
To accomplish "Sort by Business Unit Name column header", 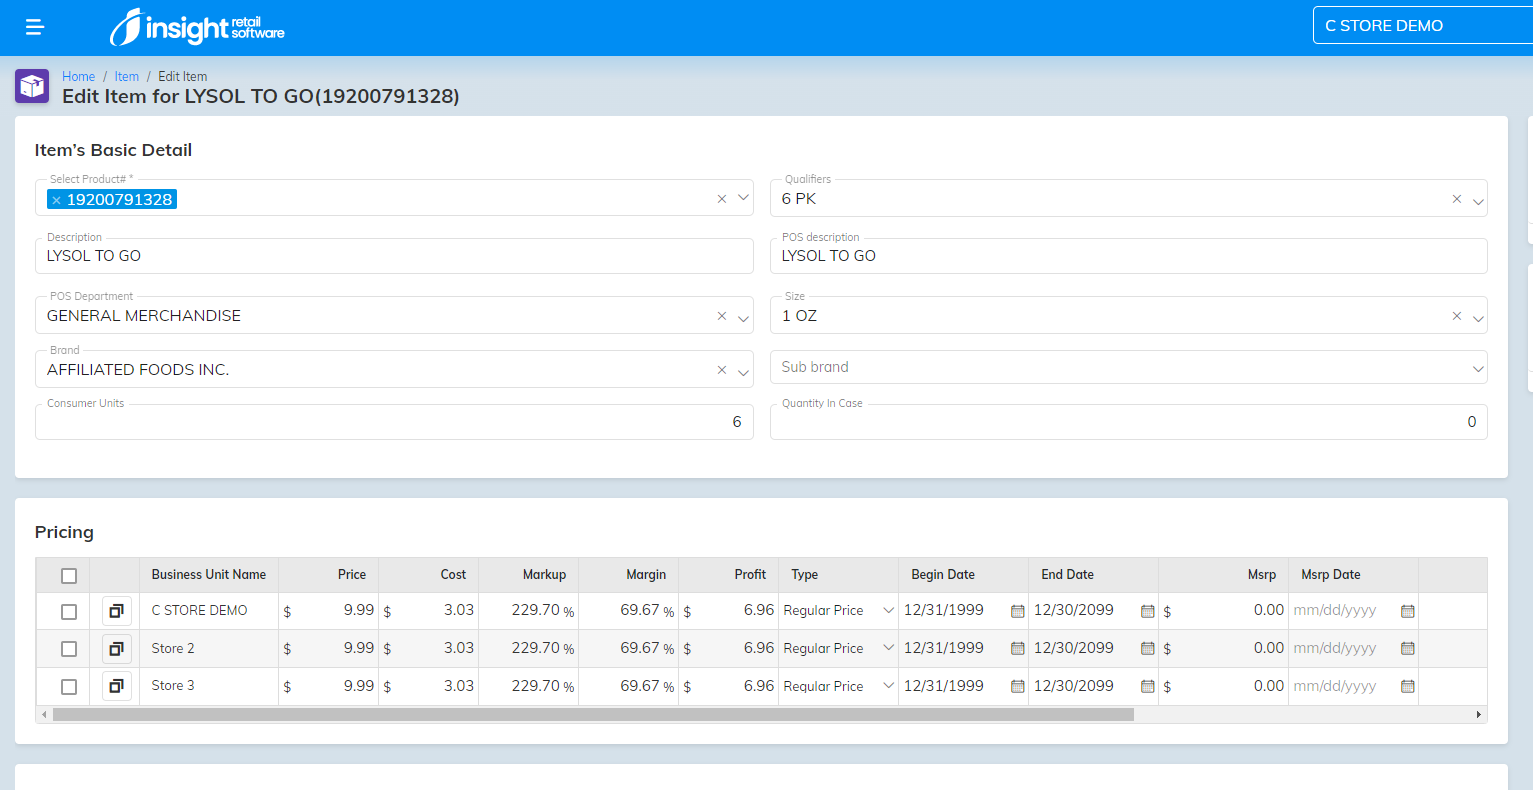I will (x=209, y=575).
